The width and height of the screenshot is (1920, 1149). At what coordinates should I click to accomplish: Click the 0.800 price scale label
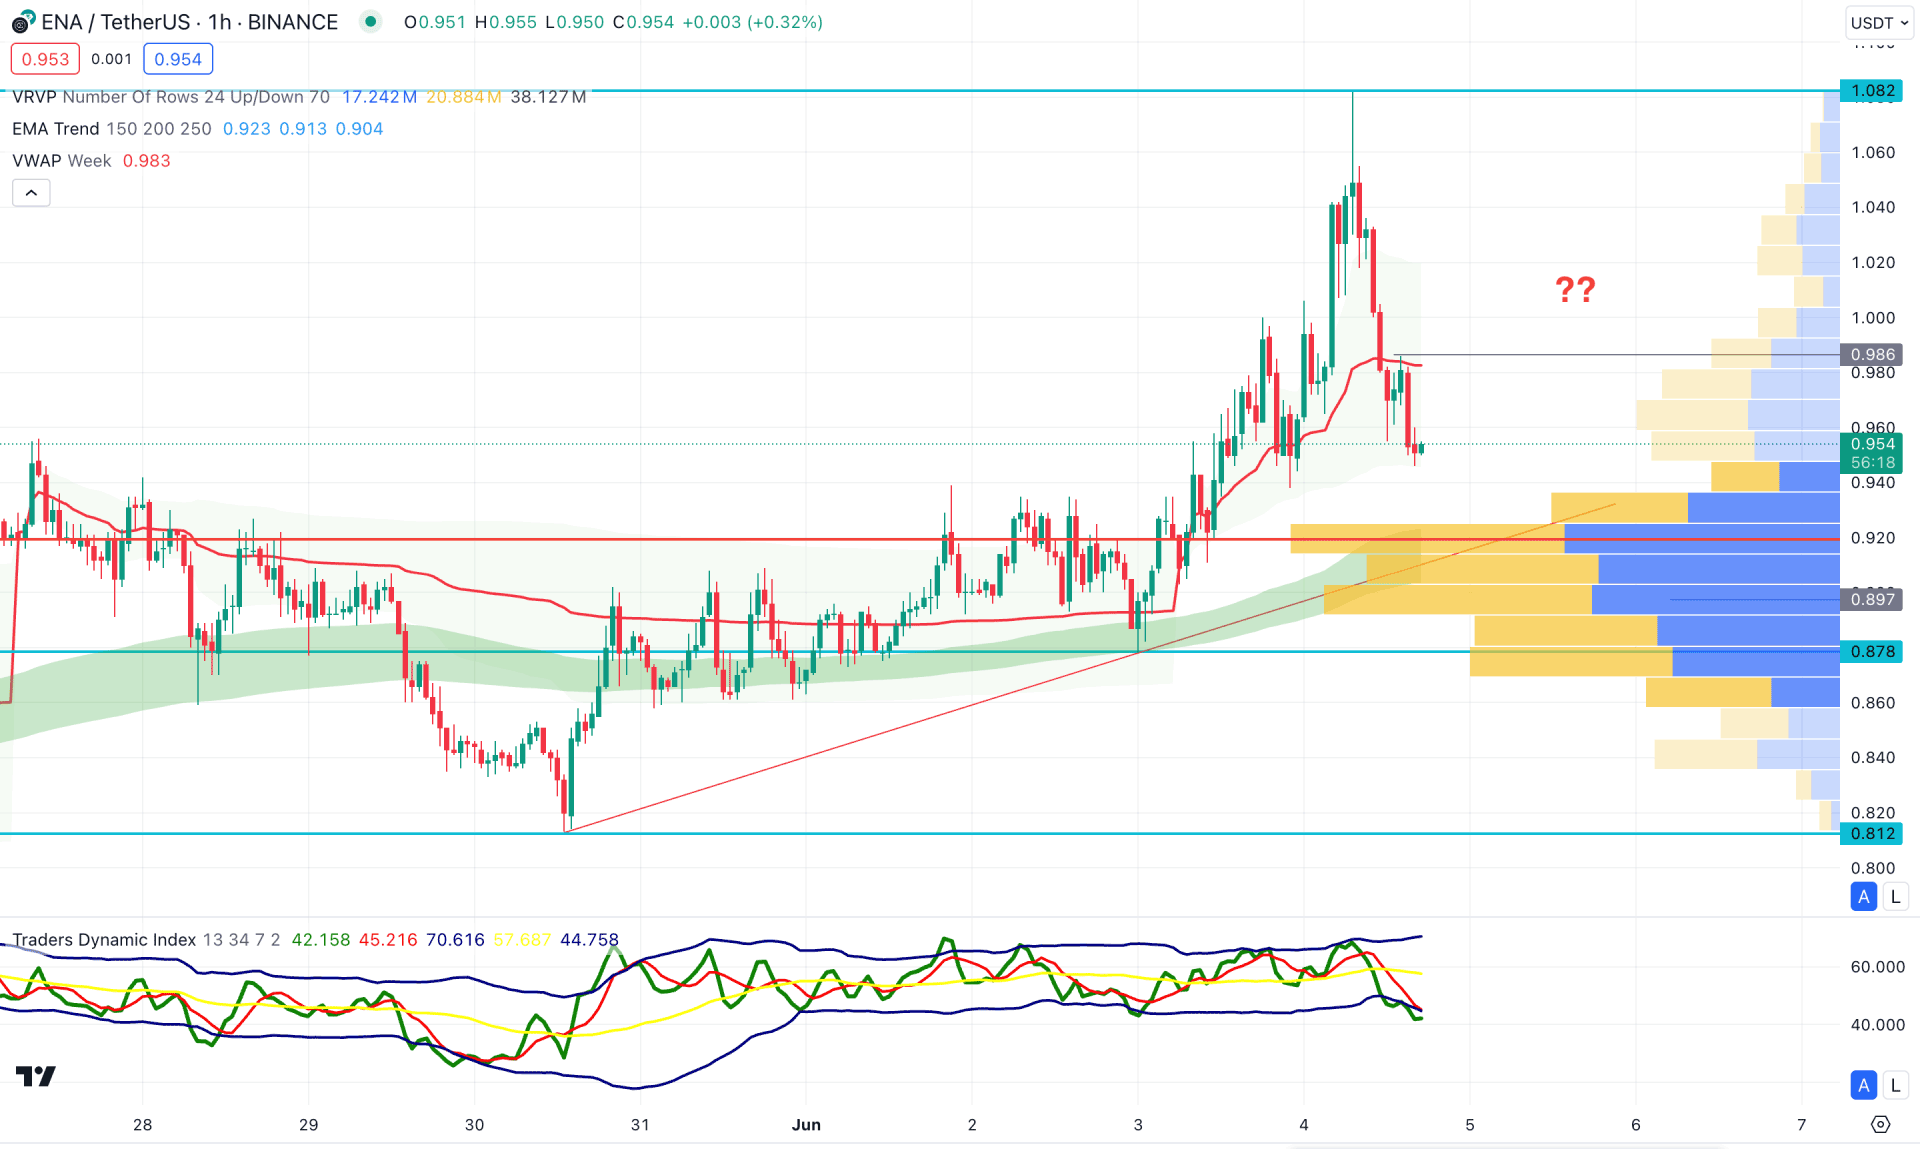pos(1873,869)
